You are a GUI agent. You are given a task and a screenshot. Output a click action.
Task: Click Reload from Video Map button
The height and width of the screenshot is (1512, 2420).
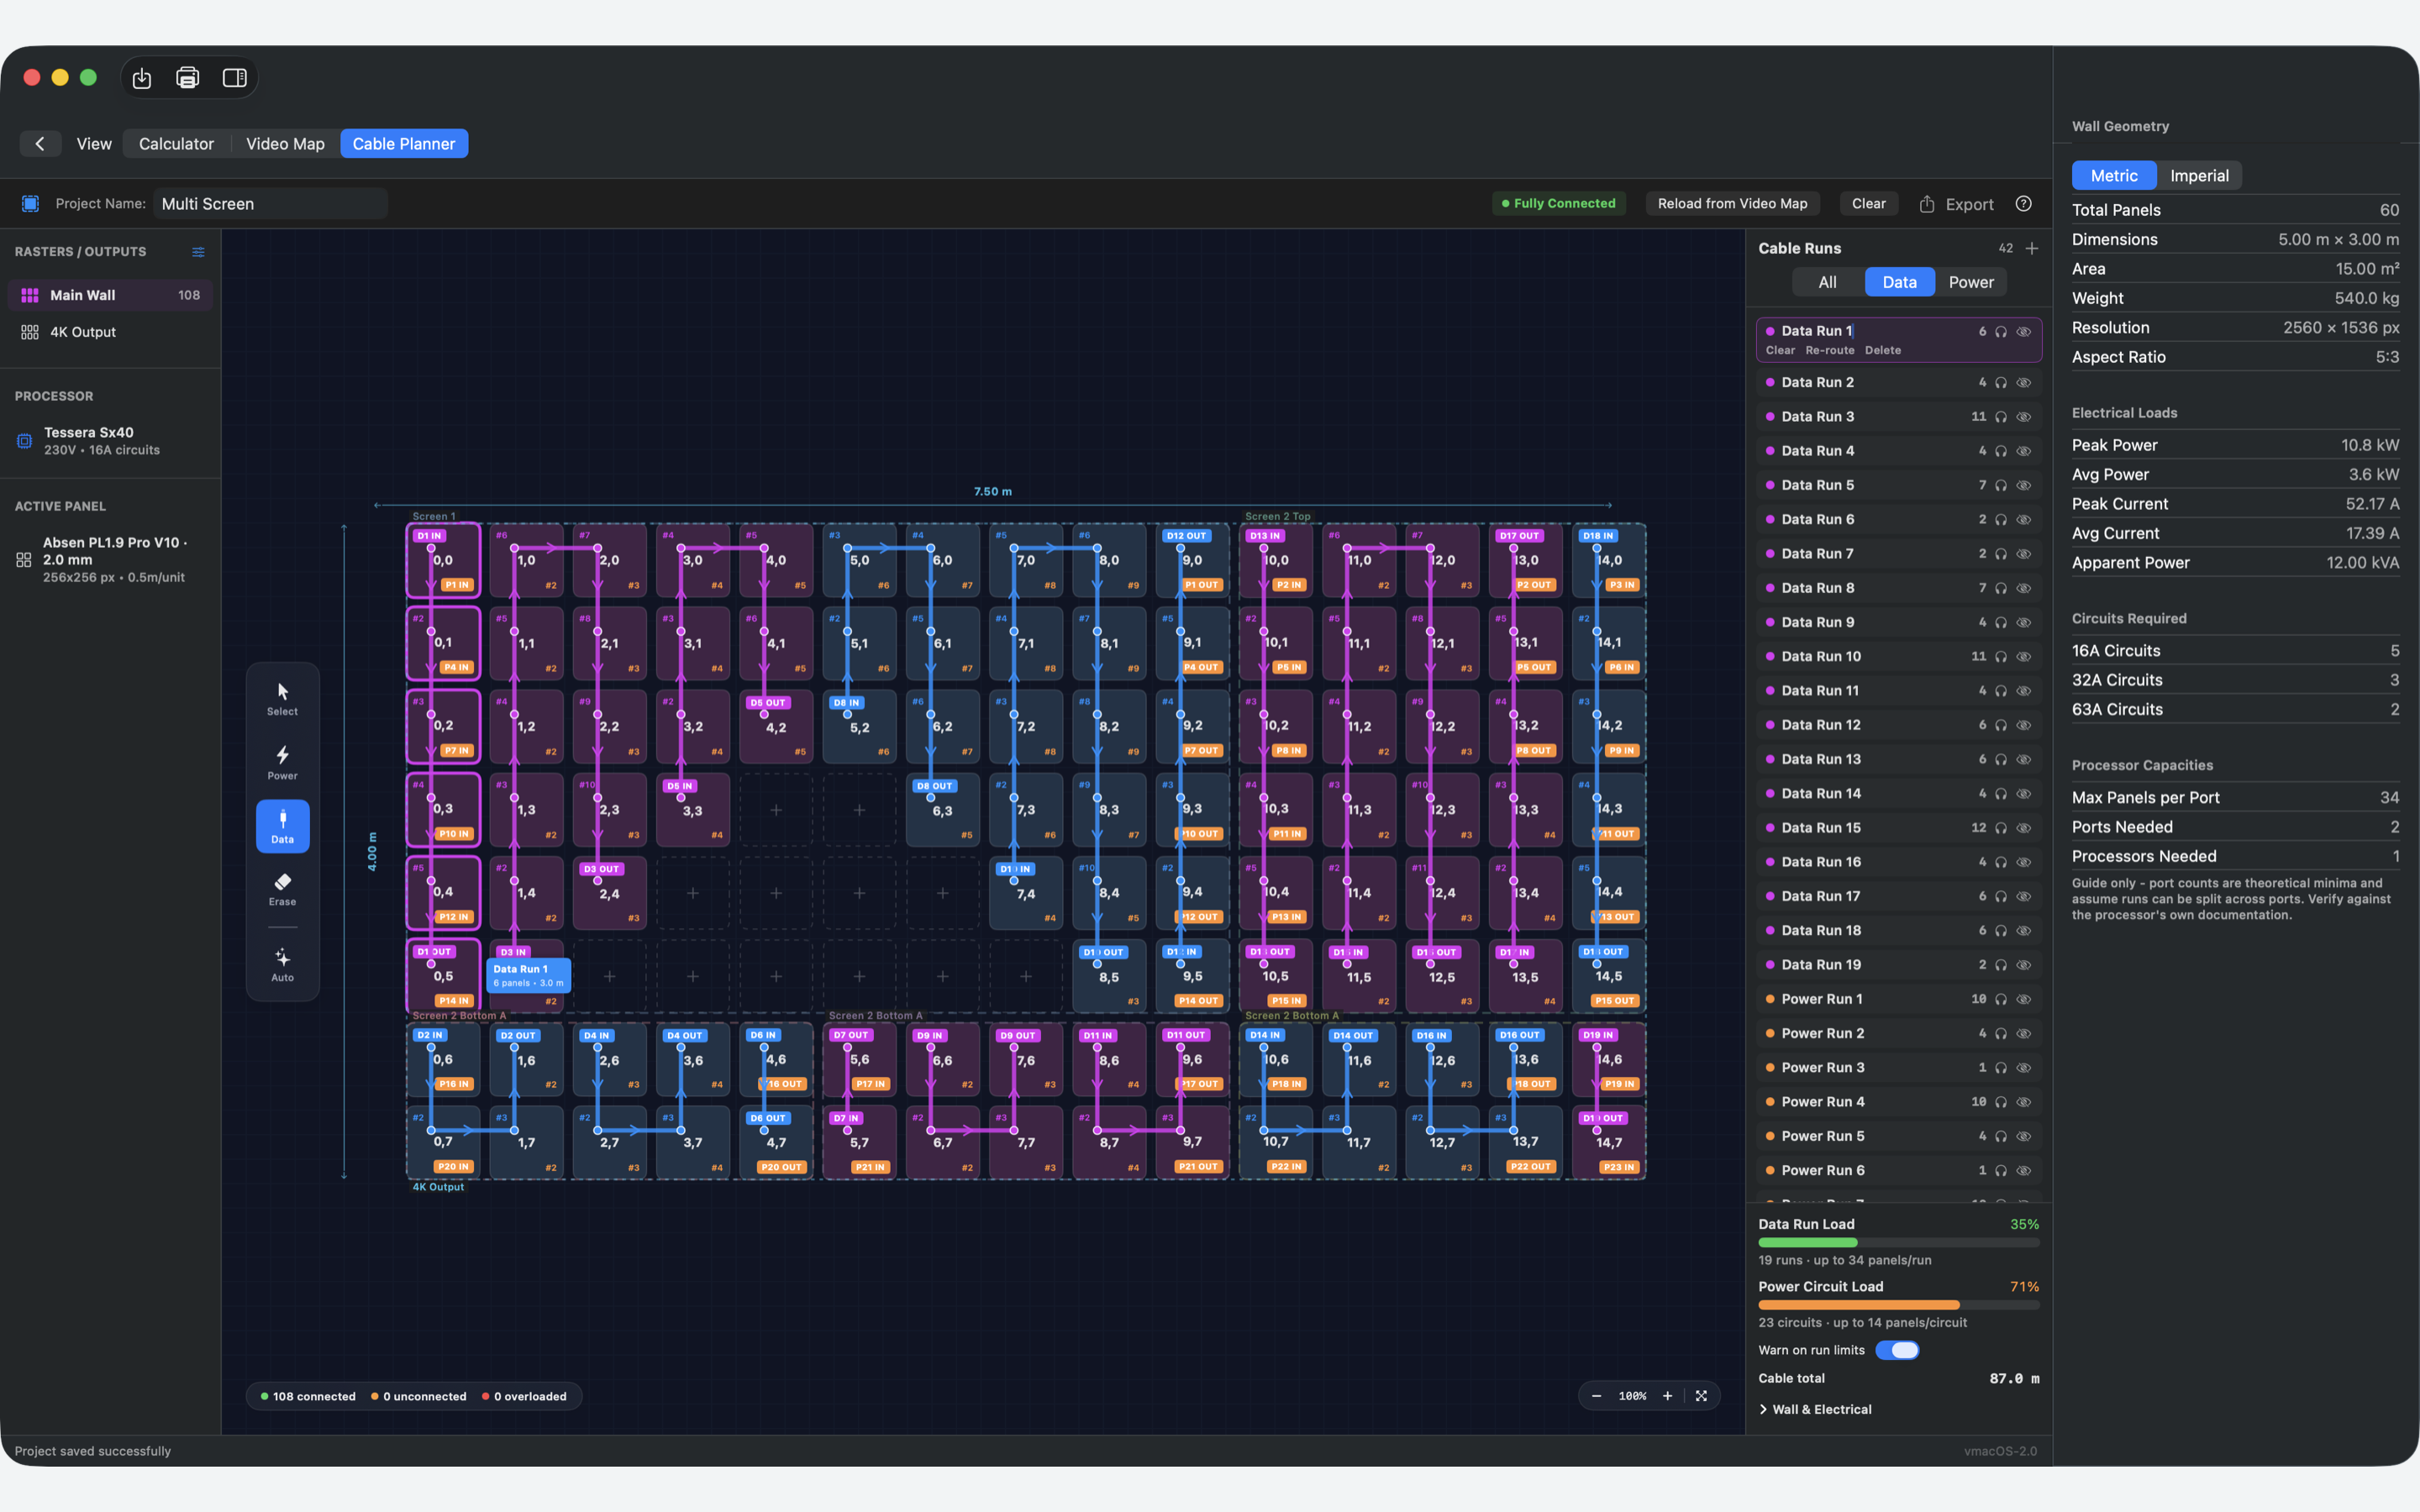pos(1732,203)
